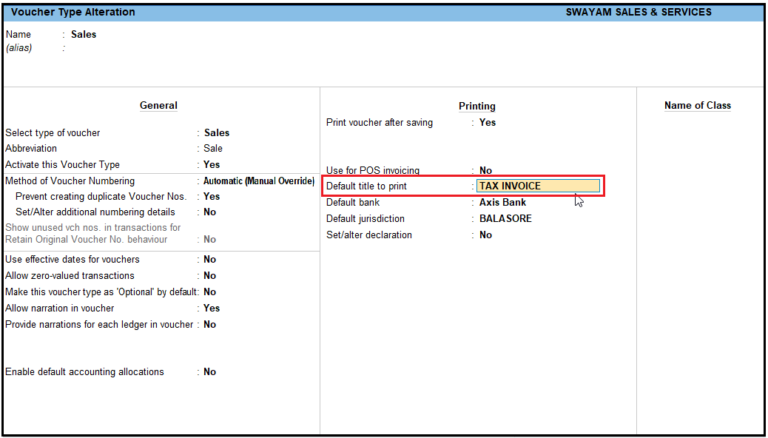This screenshot has height=438, width=768.
Task: Click the Default bank label
Action: click(x=353, y=202)
